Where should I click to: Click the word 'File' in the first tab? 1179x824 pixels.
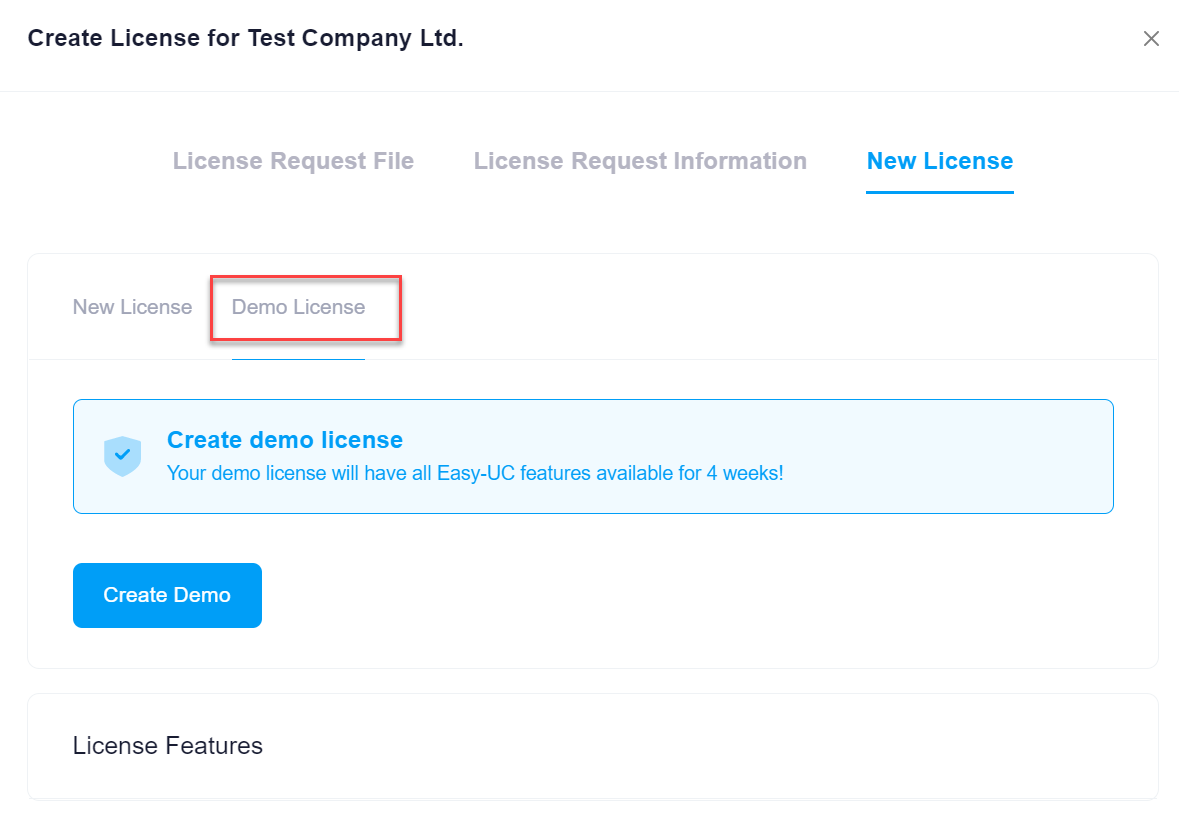coord(392,161)
